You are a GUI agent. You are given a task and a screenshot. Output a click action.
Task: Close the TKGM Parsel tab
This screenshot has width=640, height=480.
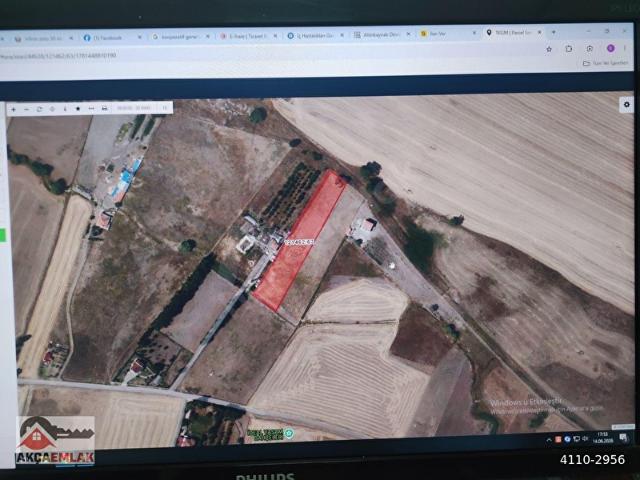click(540, 32)
